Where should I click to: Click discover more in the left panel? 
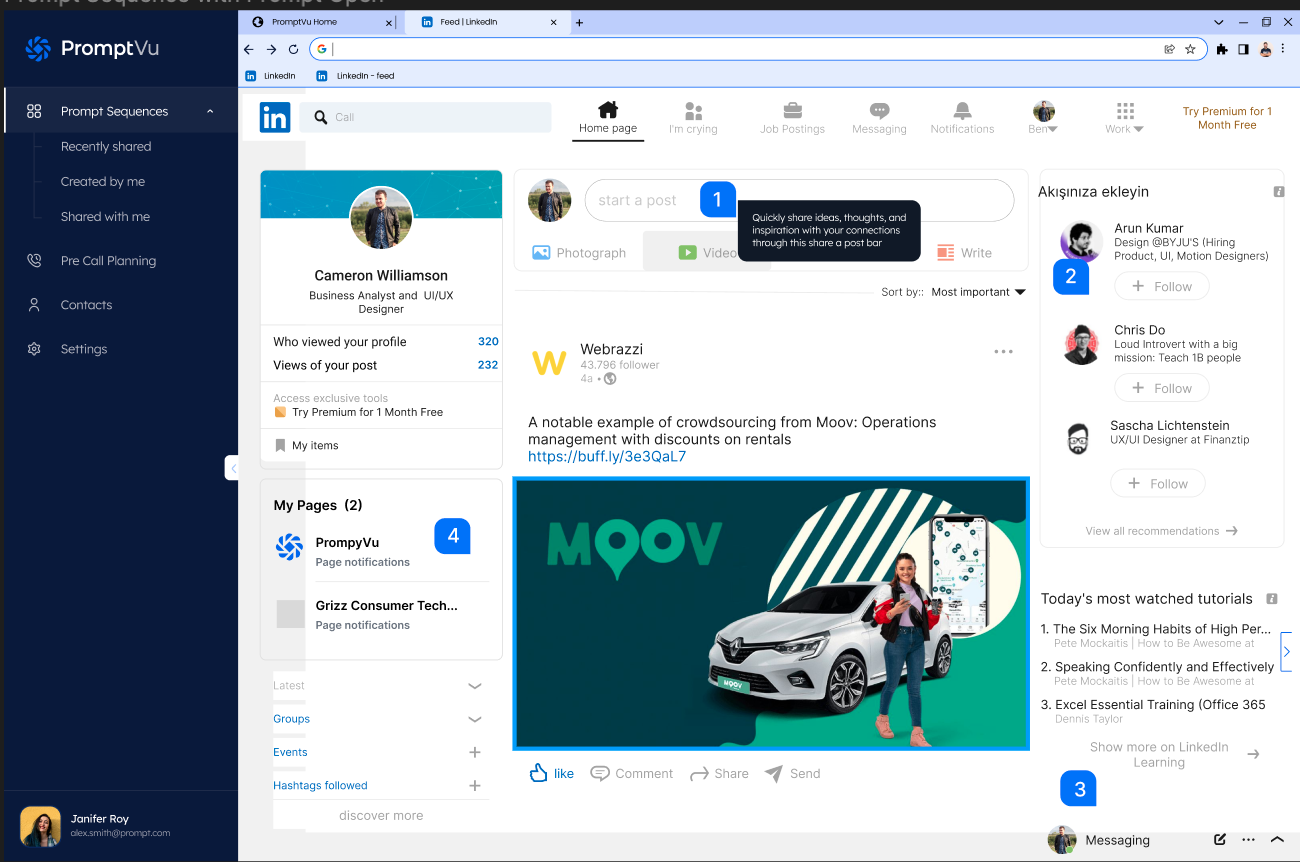[381, 816]
